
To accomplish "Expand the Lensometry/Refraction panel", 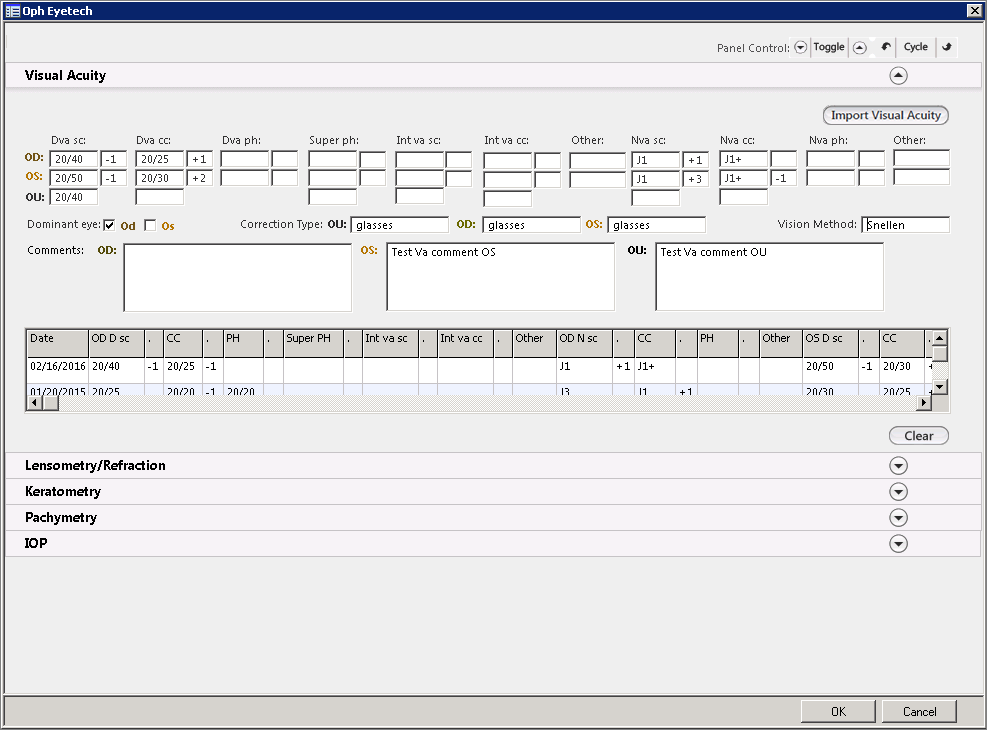I will (898, 466).
